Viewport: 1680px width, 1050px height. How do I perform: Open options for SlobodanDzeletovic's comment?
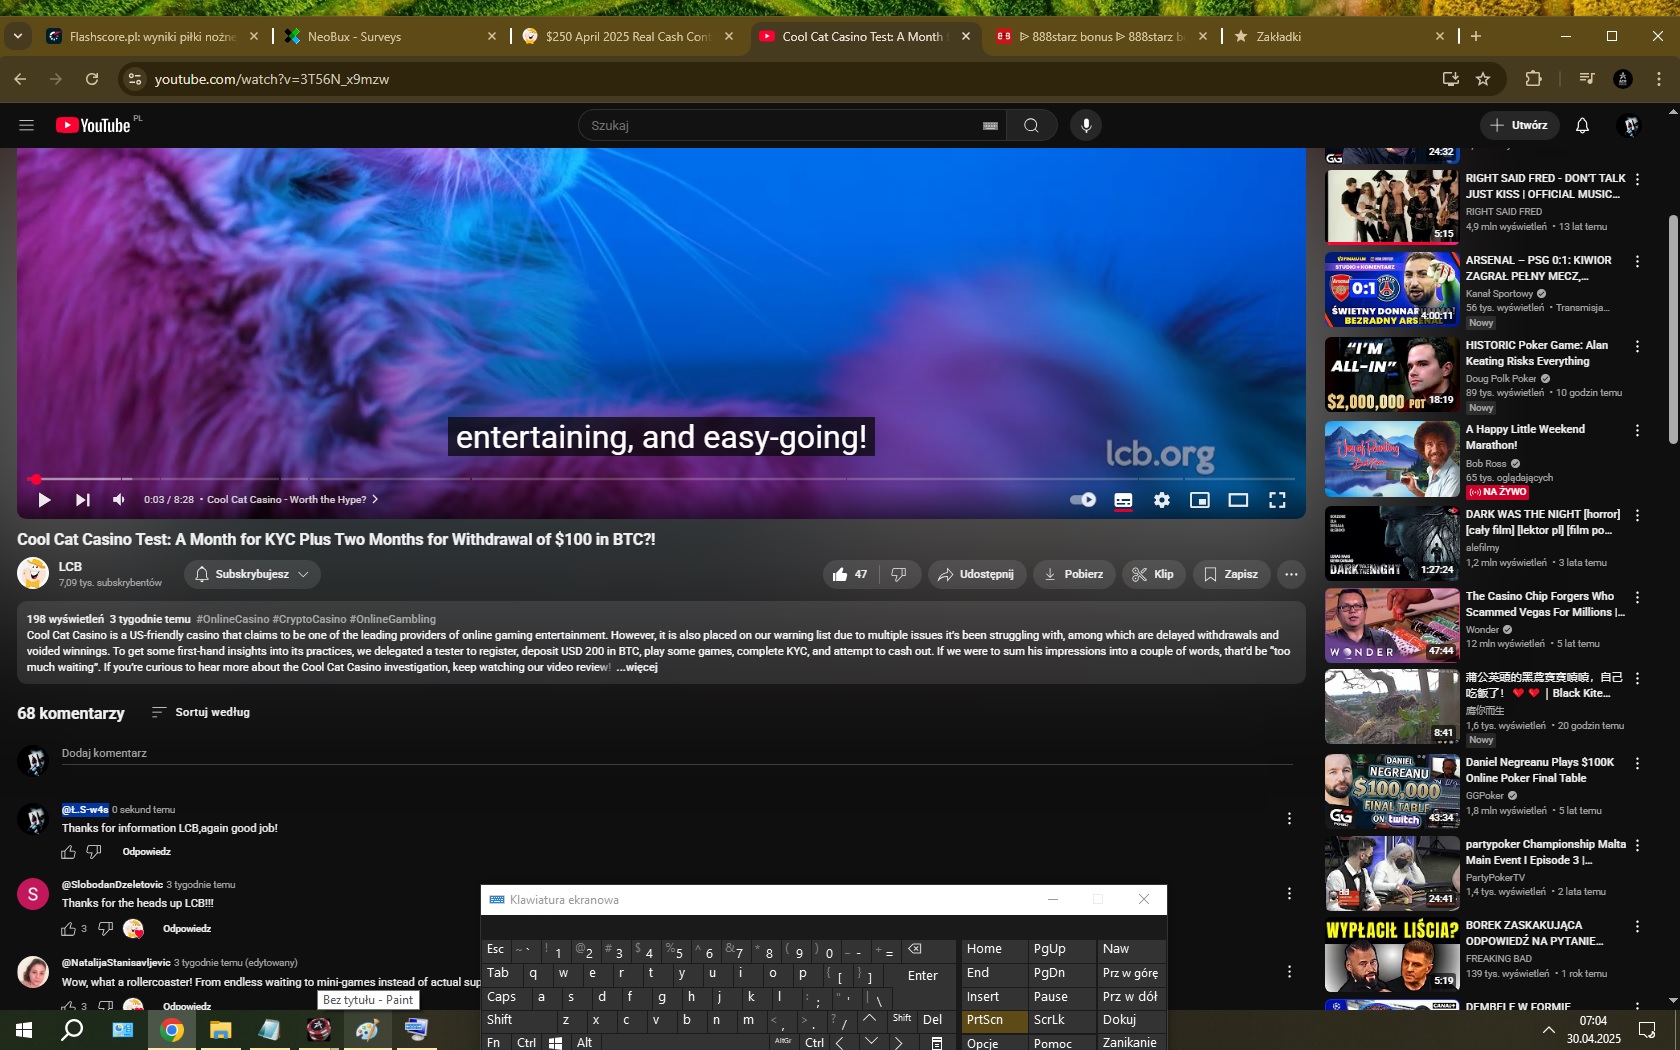[x=1289, y=893]
